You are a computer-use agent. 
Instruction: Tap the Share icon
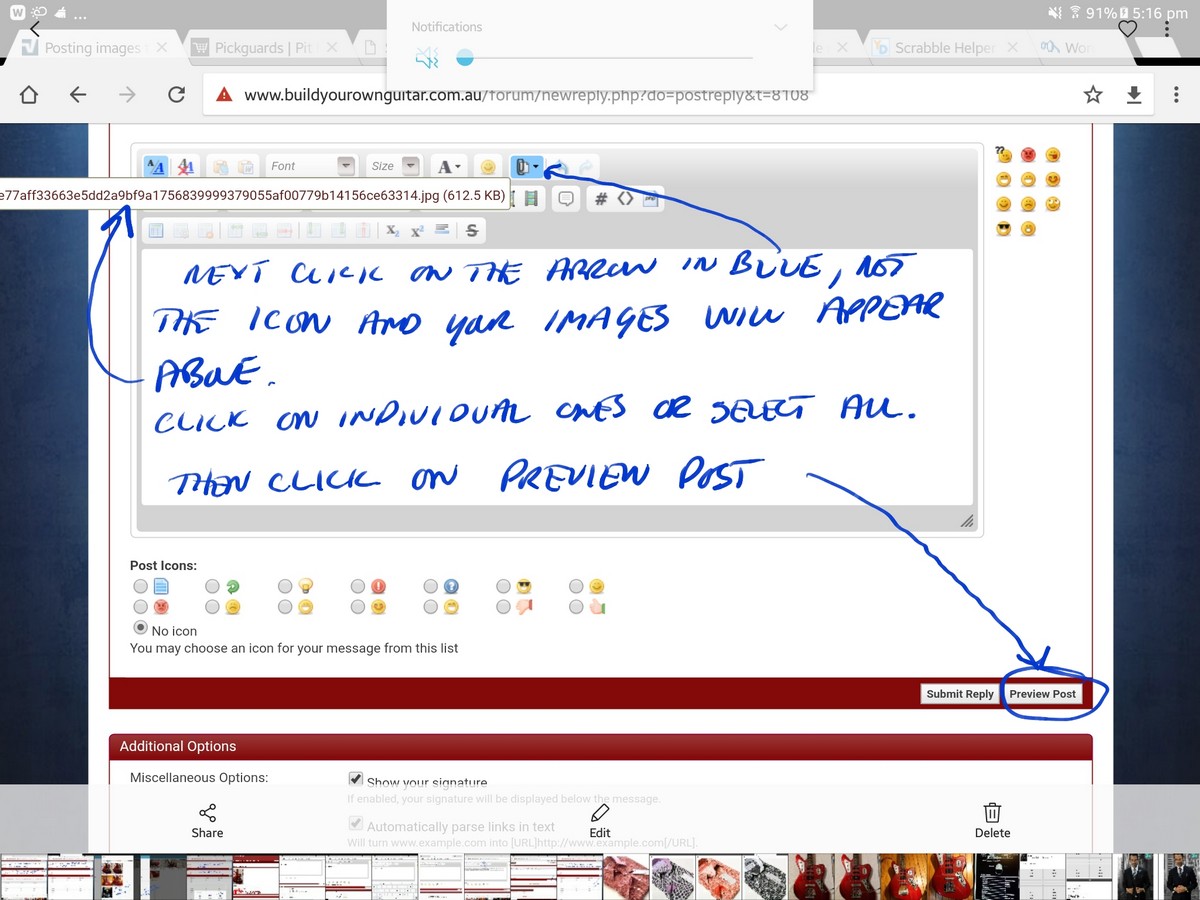tap(207, 820)
